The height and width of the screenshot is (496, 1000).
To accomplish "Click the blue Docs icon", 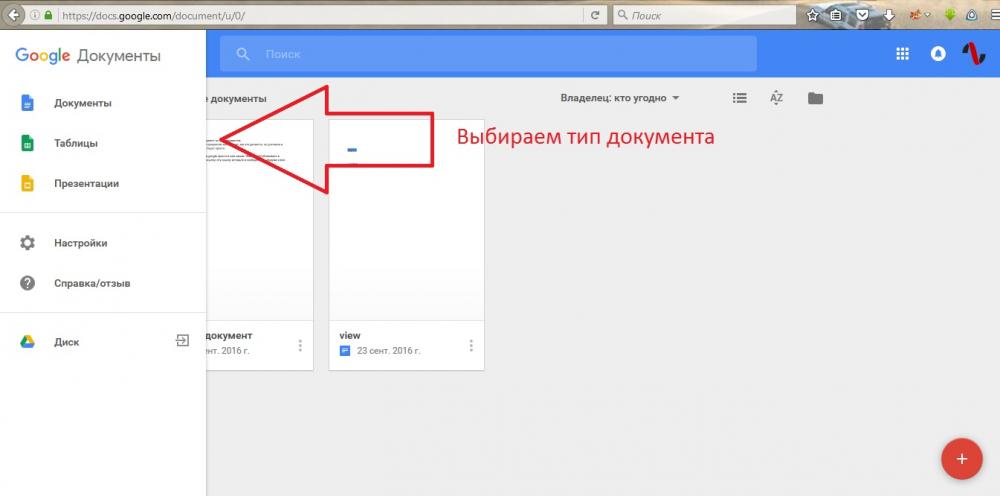I will pyautogui.click(x=27, y=103).
